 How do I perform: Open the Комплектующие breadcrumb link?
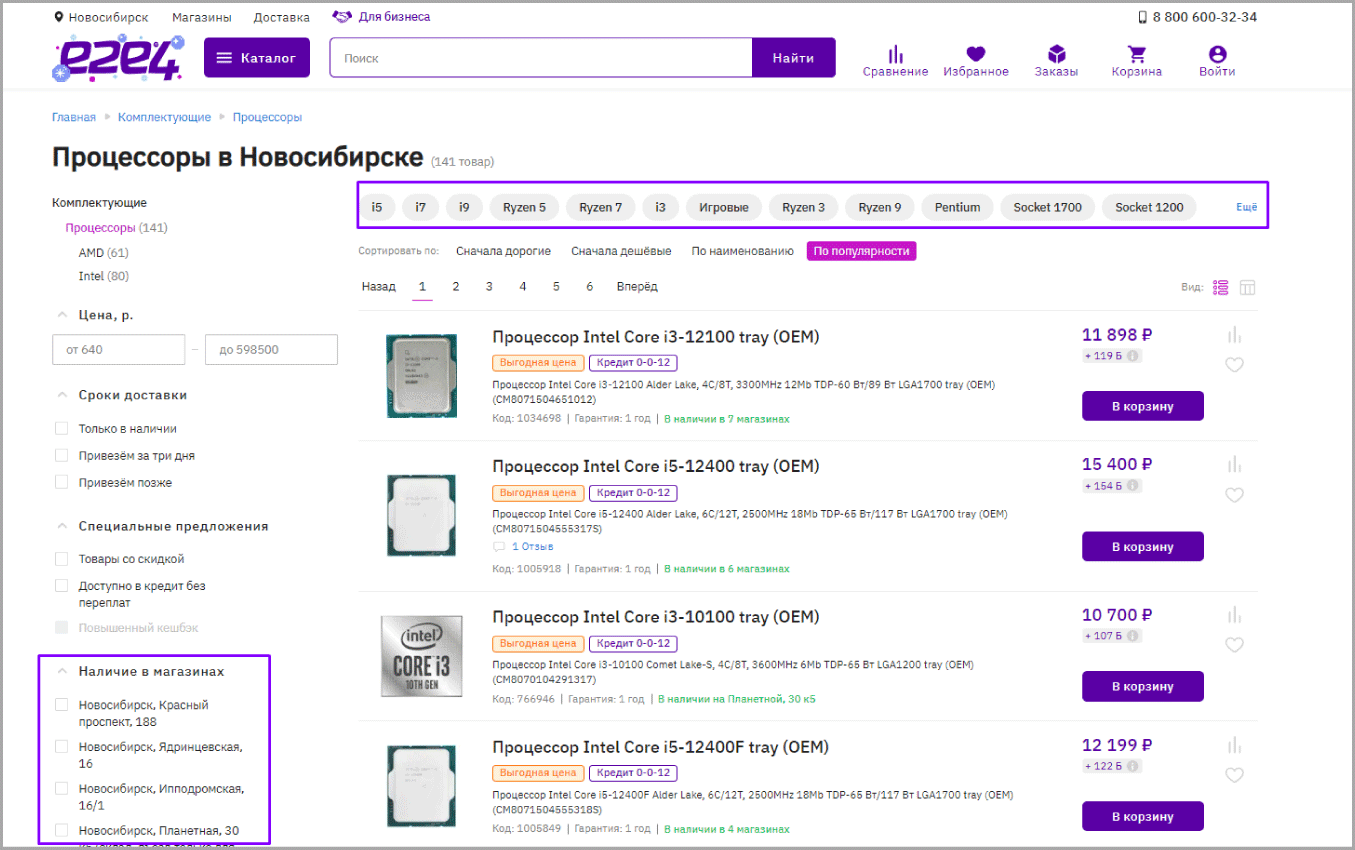pos(164,117)
